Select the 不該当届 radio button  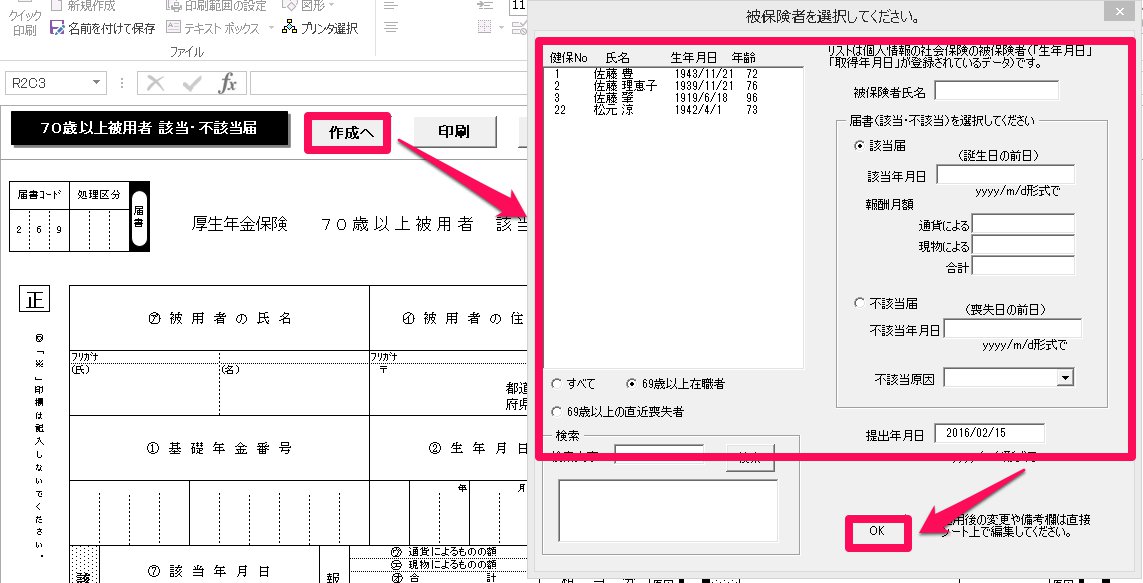pos(859,303)
